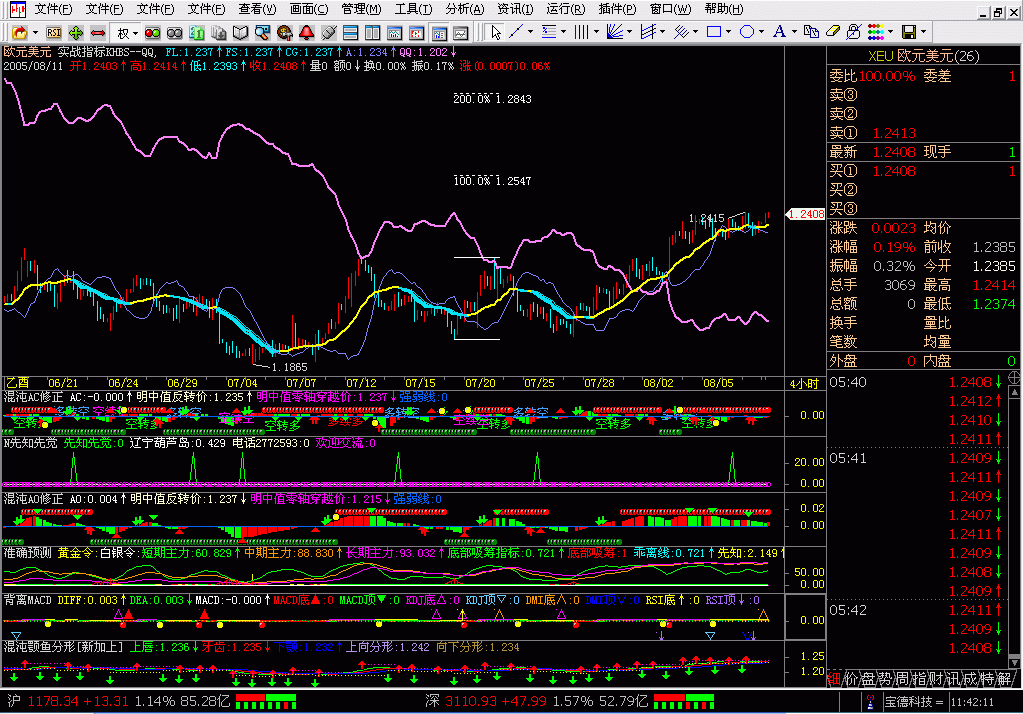Expand the text tool A dropdown arrow
The height and width of the screenshot is (714, 1023).
pos(796,32)
